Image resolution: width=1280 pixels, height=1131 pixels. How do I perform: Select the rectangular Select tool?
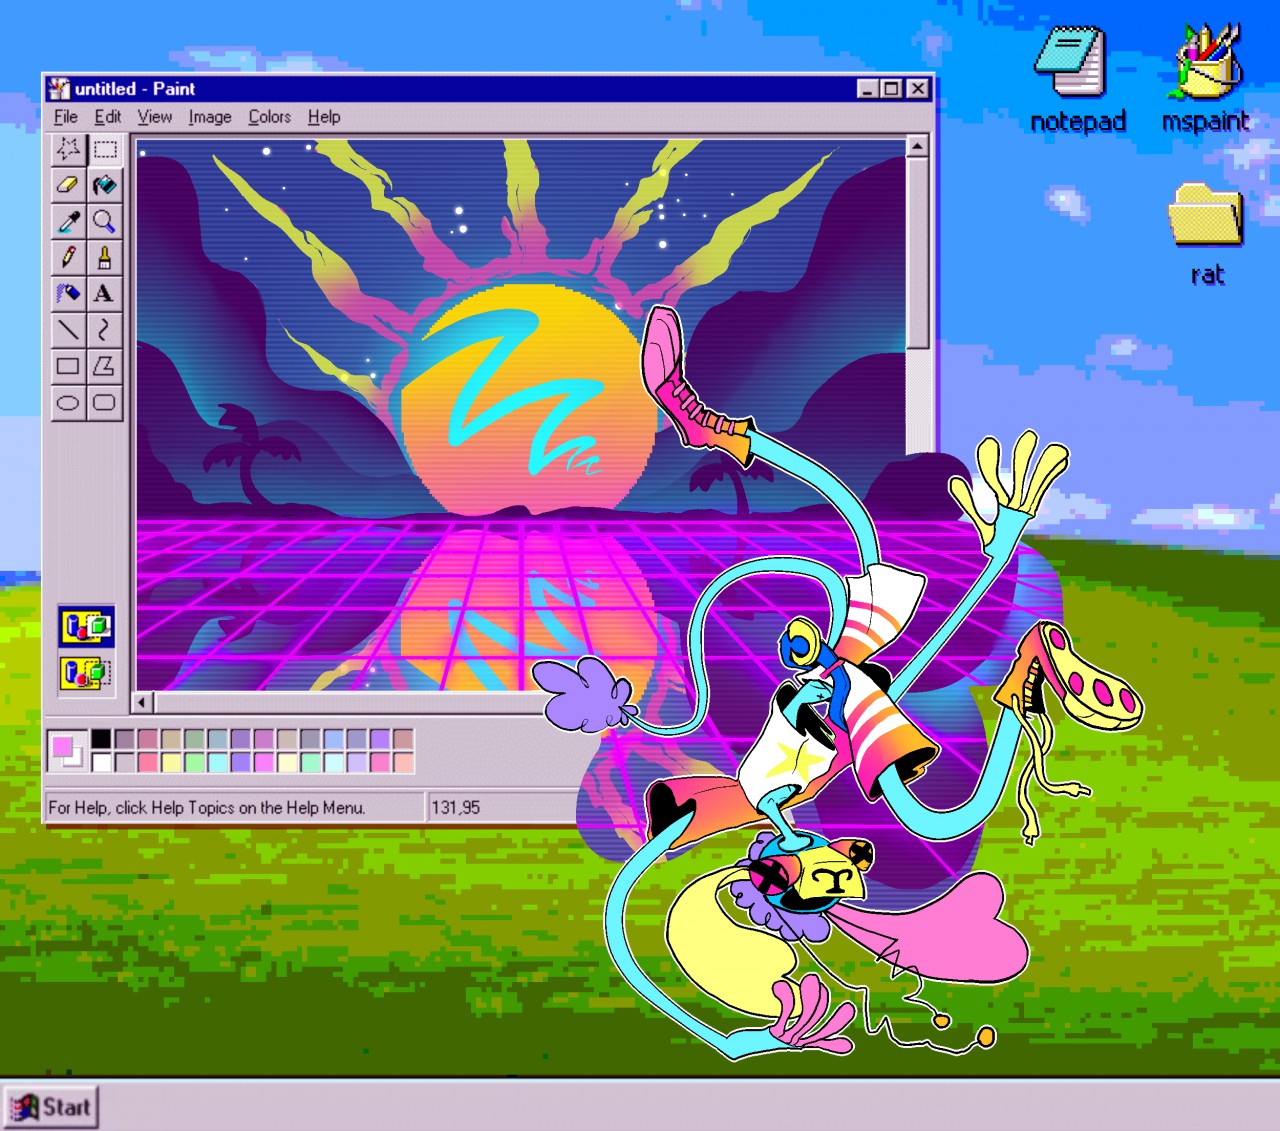tap(105, 150)
